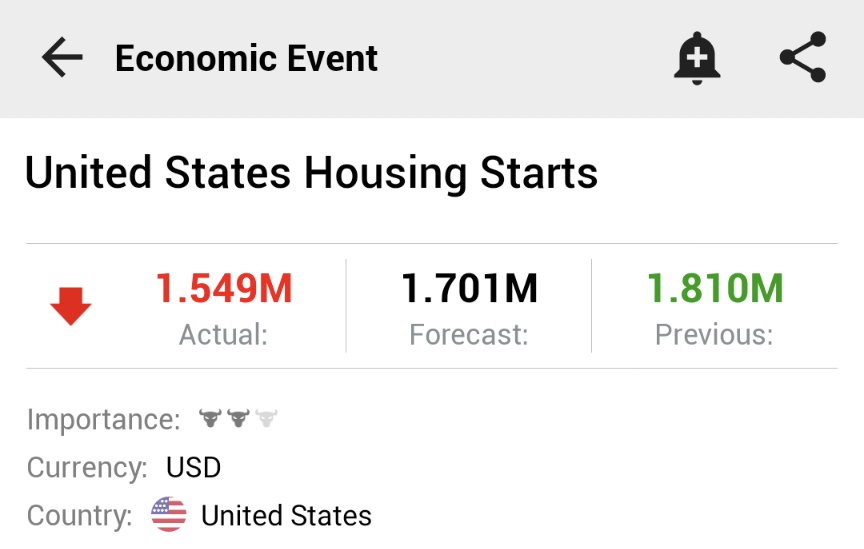The width and height of the screenshot is (864, 549).
Task: Add alert with the bell icon
Action: 697,58
